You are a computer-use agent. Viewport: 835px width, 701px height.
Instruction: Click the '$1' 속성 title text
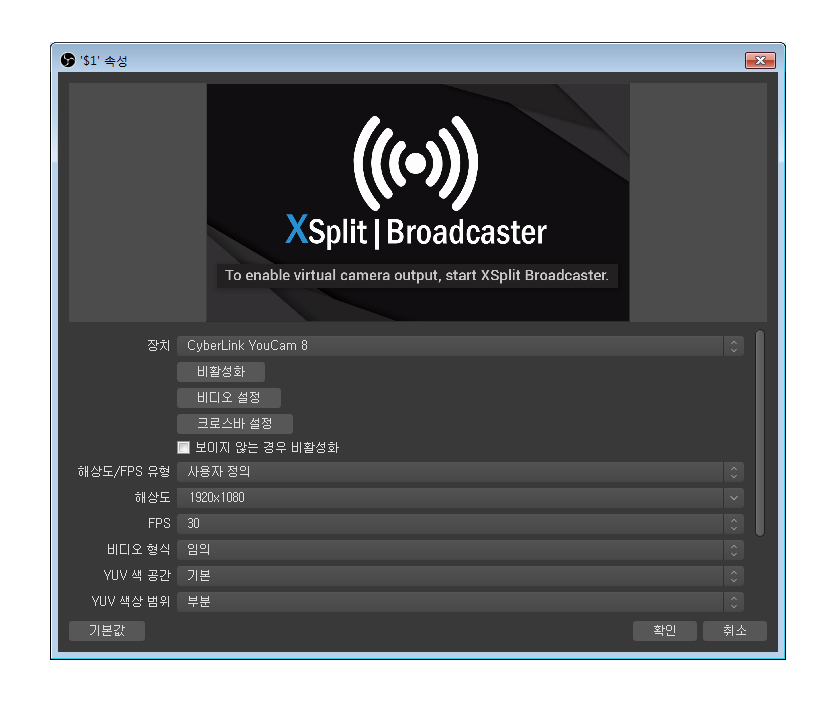coord(104,61)
